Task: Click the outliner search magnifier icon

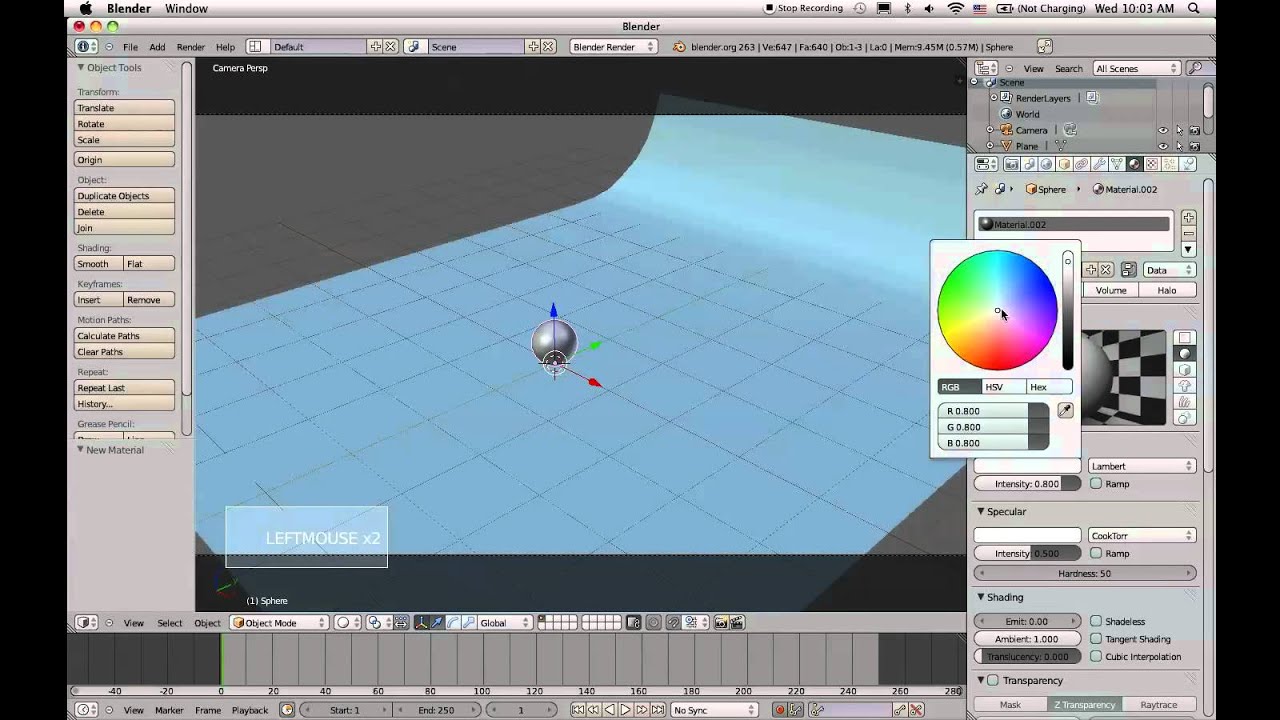Action: click(1194, 68)
